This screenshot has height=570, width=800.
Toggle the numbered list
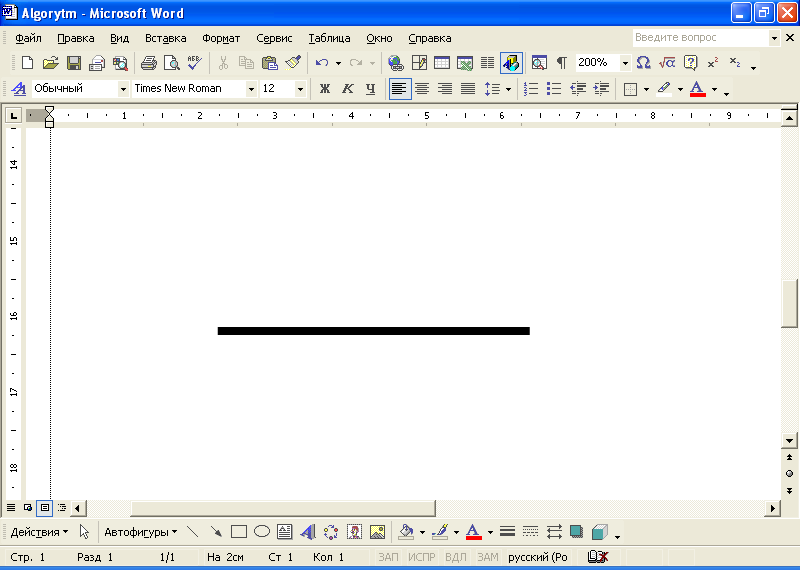point(531,89)
